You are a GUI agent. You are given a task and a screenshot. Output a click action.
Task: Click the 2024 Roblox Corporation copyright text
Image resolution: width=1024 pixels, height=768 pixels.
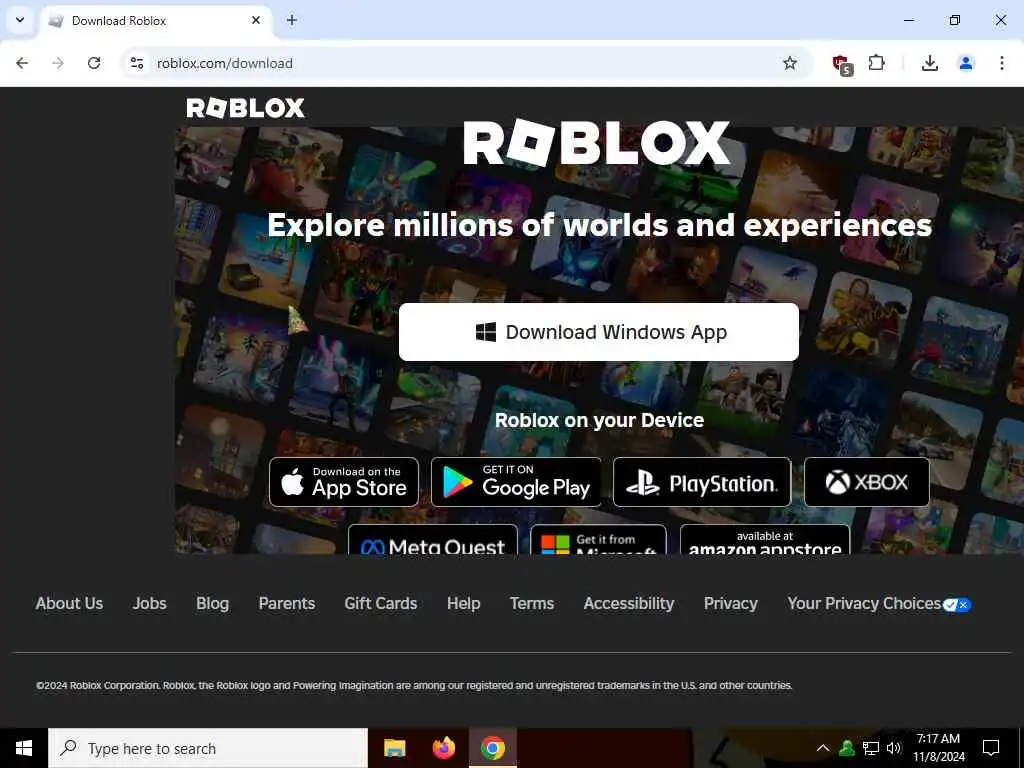(x=414, y=685)
